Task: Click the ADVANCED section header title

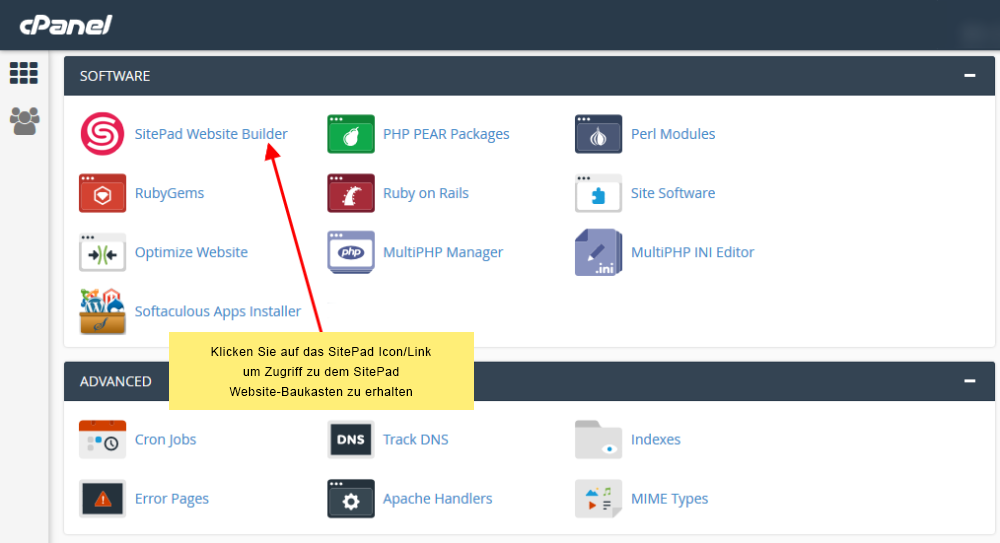Action: click(x=115, y=382)
